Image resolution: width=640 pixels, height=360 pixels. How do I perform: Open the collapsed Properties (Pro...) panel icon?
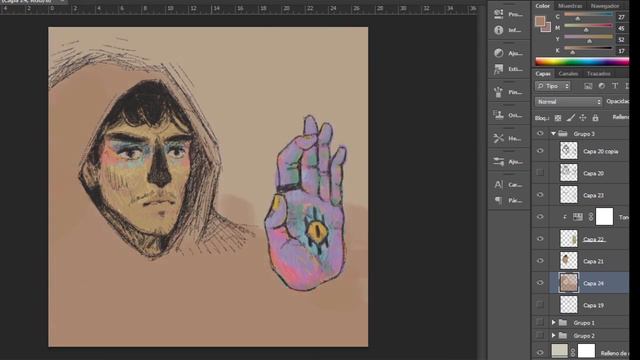pos(498,14)
